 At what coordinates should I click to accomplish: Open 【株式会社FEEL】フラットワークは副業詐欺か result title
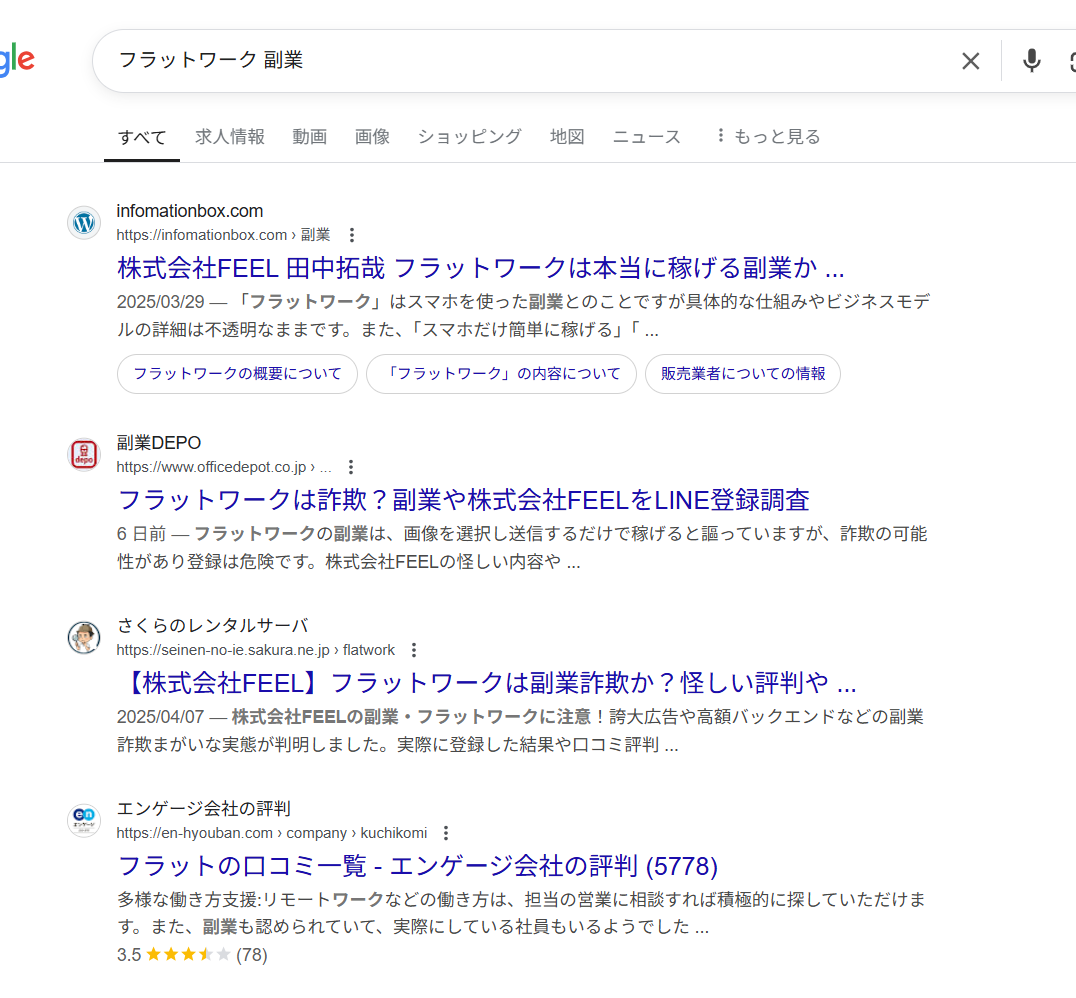[x=487, y=683]
